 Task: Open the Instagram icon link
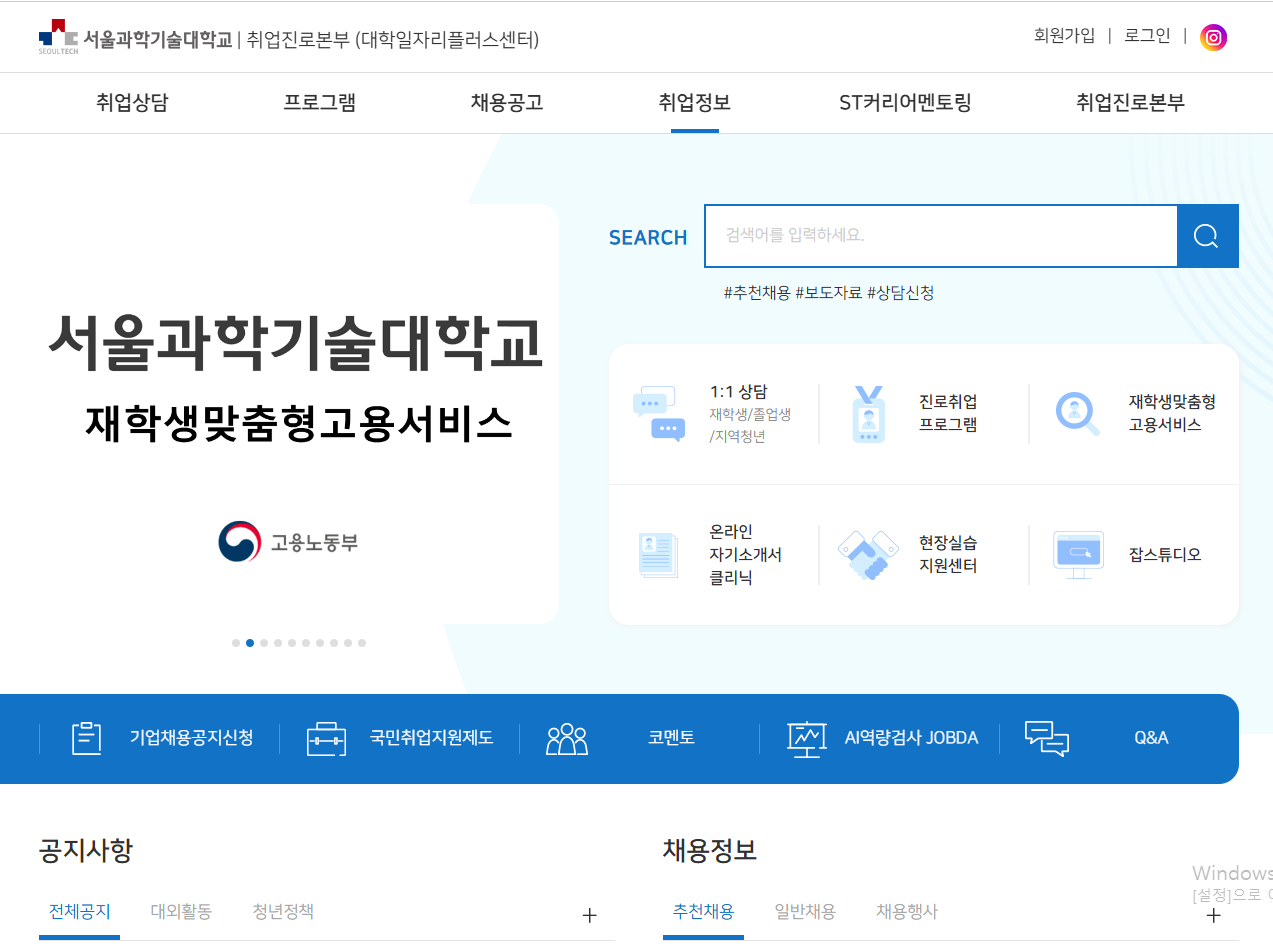1213,38
